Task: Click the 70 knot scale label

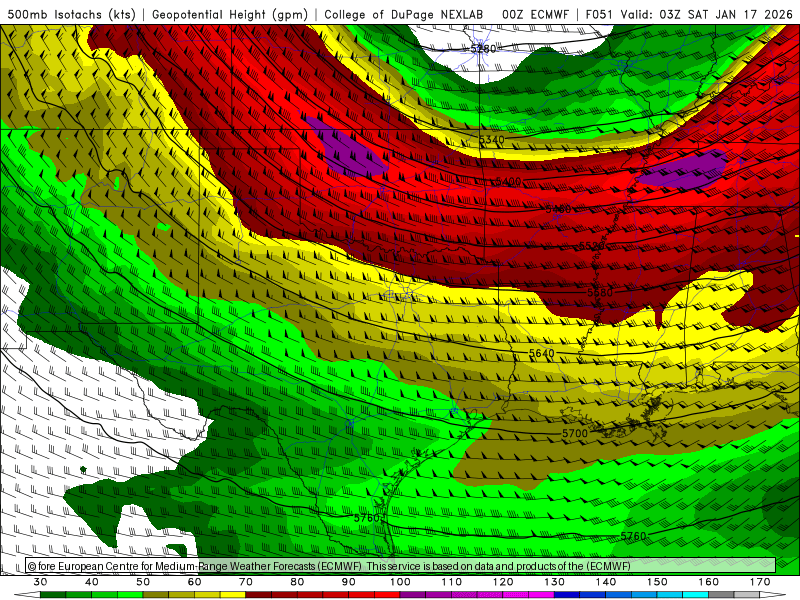Action: click(x=246, y=582)
